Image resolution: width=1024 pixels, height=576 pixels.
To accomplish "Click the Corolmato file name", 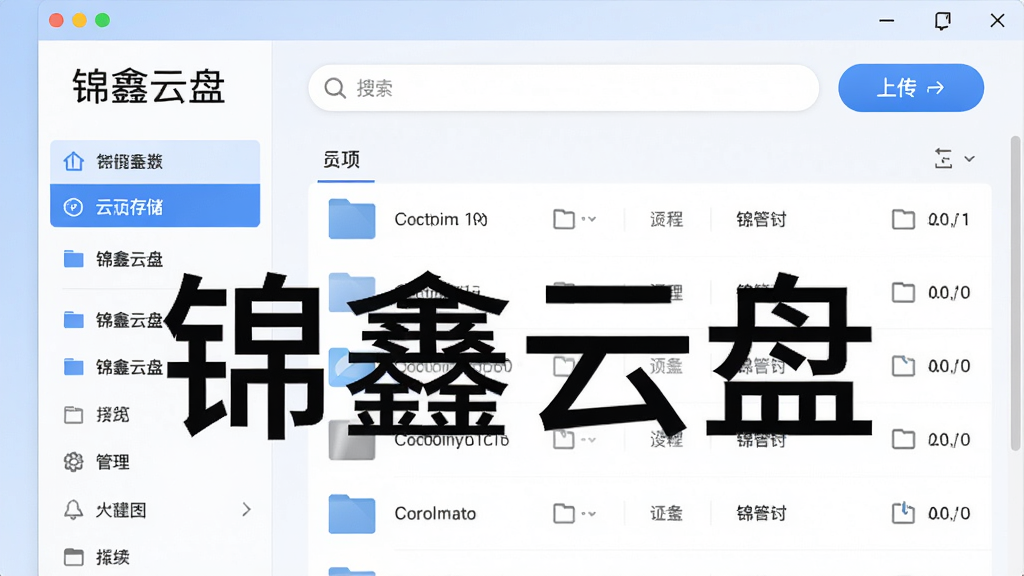I will coord(436,514).
